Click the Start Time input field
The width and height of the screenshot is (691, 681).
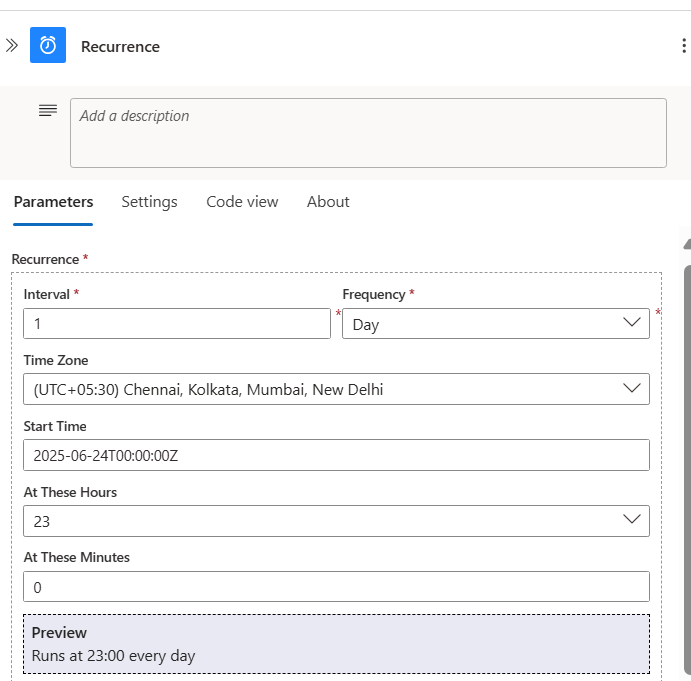pos(336,455)
